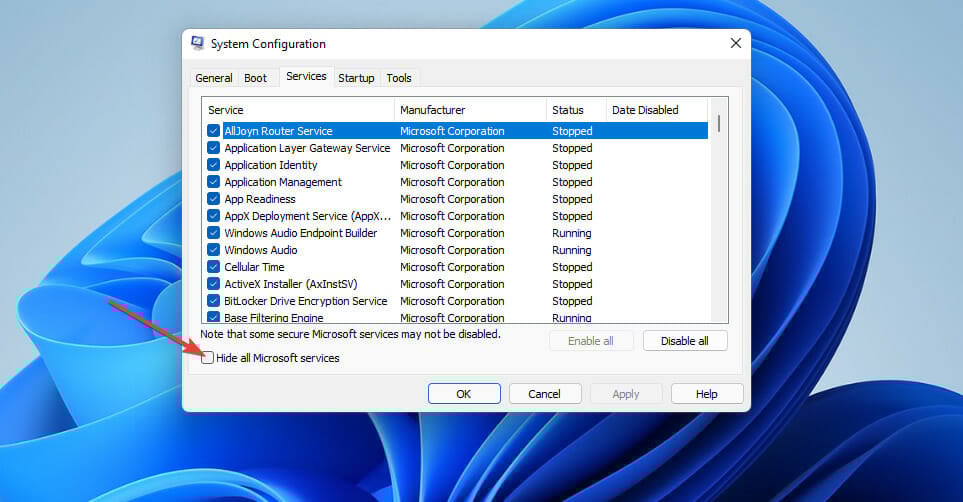
Task: Select Windows Audio Endpoint Builder name
Action: point(301,233)
